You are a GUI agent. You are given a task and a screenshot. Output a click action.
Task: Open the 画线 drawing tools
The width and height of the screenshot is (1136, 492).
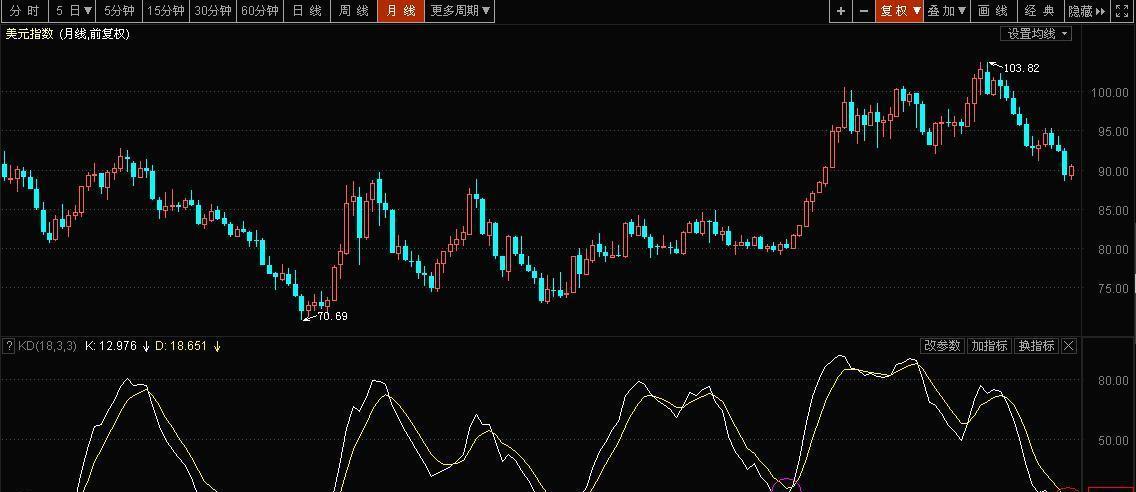(x=993, y=11)
